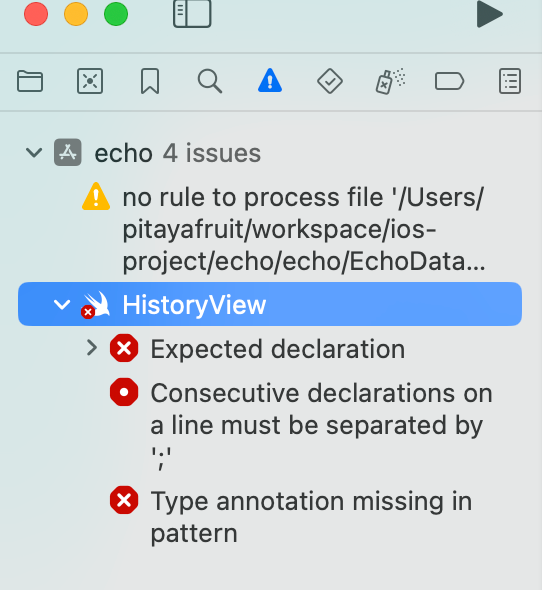Image resolution: width=542 pixels, height=590 pixels.
Task: Open the Find navigator magnifier
Action: (210, 81)
